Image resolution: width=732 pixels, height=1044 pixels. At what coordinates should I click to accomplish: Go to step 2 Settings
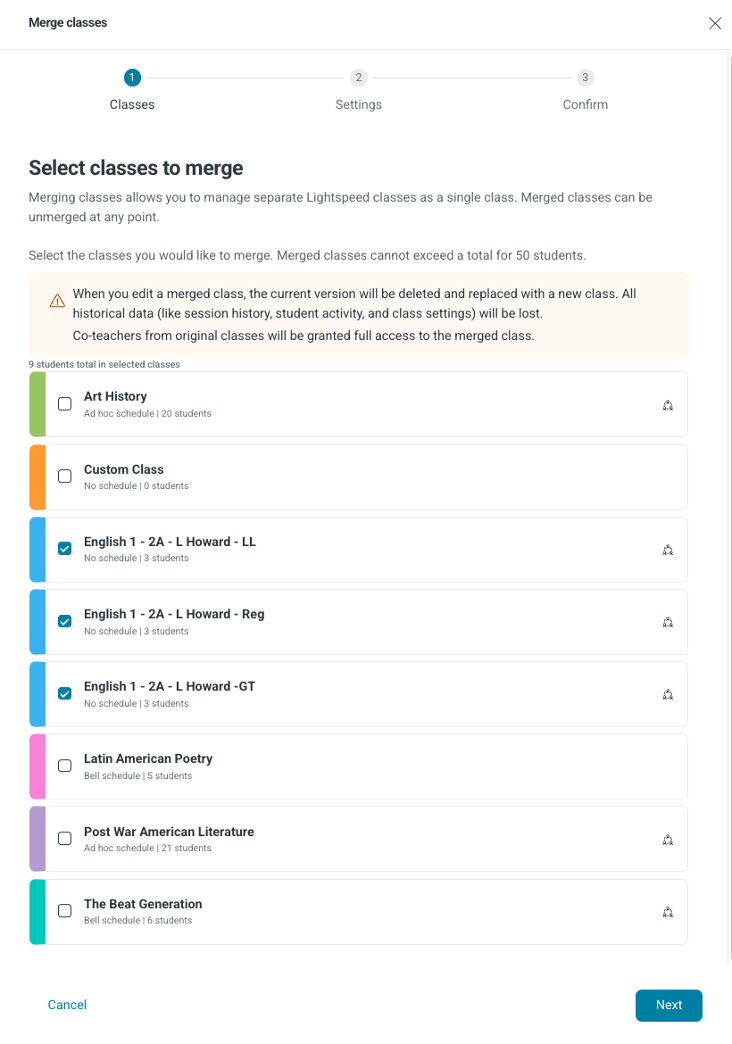[358, 77]
